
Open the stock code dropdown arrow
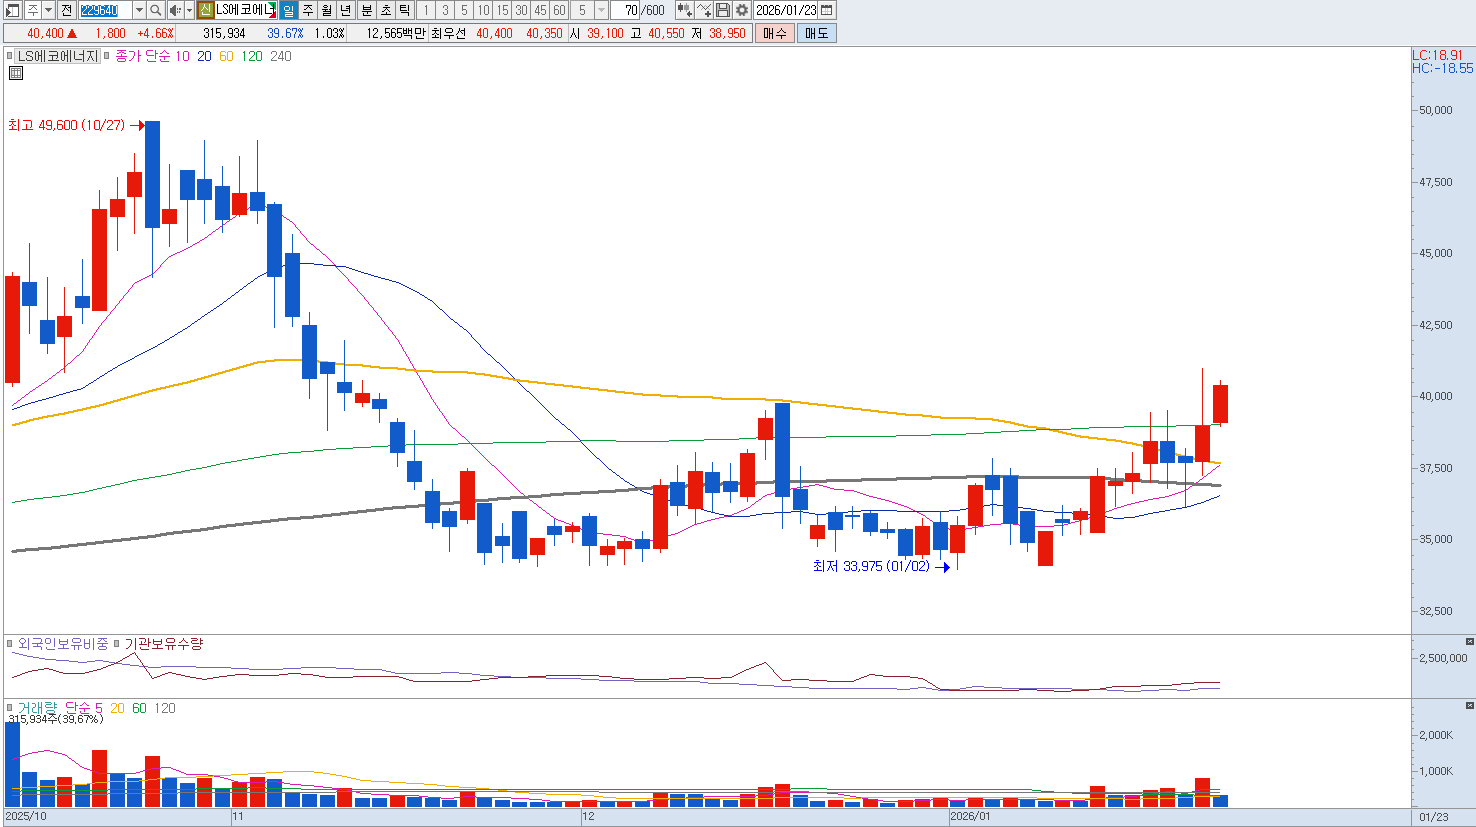tap(139, 10)
